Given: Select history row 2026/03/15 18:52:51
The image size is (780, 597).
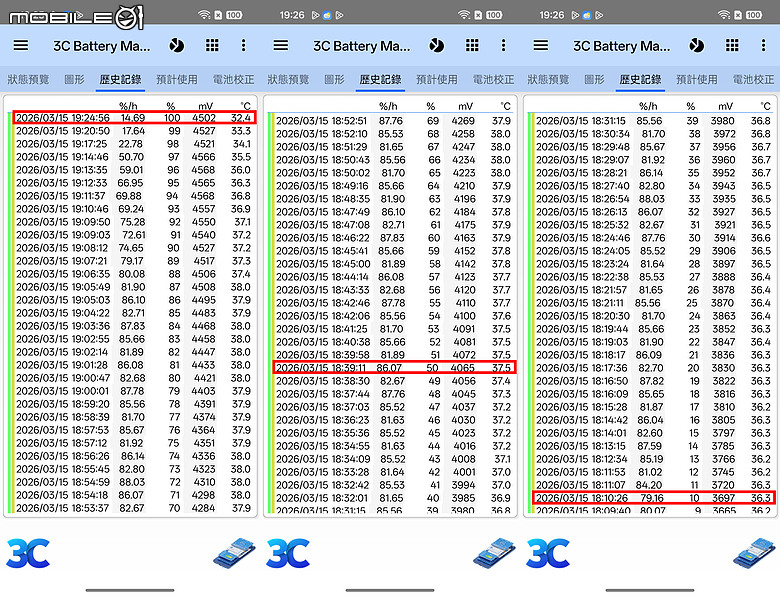Looking at the screenshot, I should (x=393, y=121).
